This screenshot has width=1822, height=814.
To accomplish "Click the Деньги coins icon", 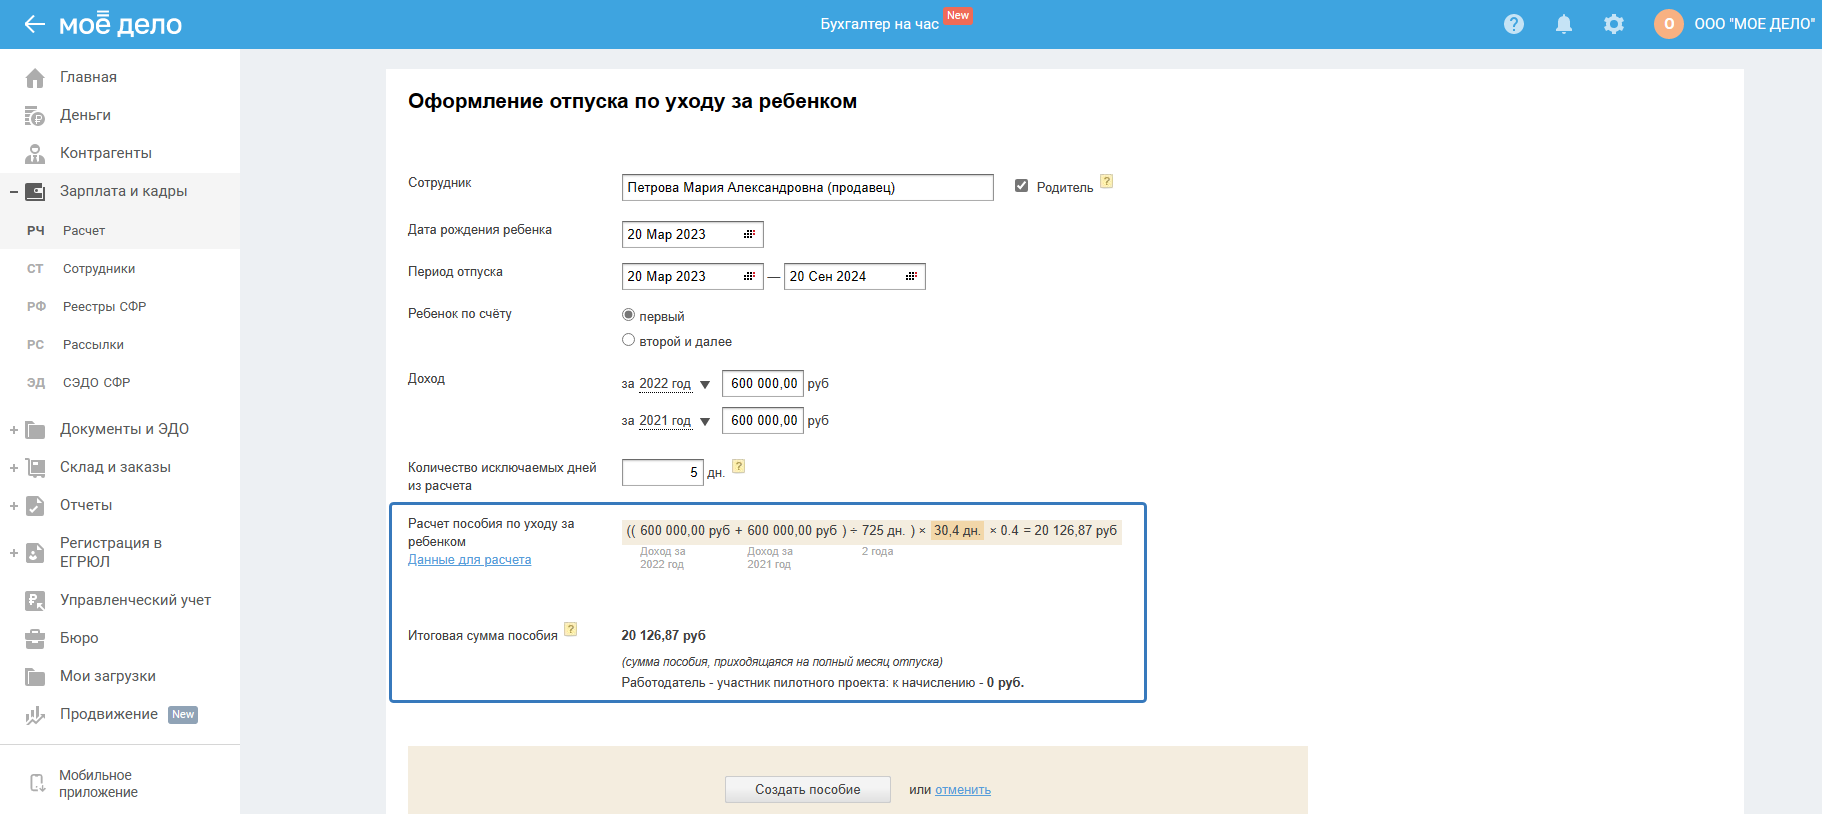I will pos(35,116).
